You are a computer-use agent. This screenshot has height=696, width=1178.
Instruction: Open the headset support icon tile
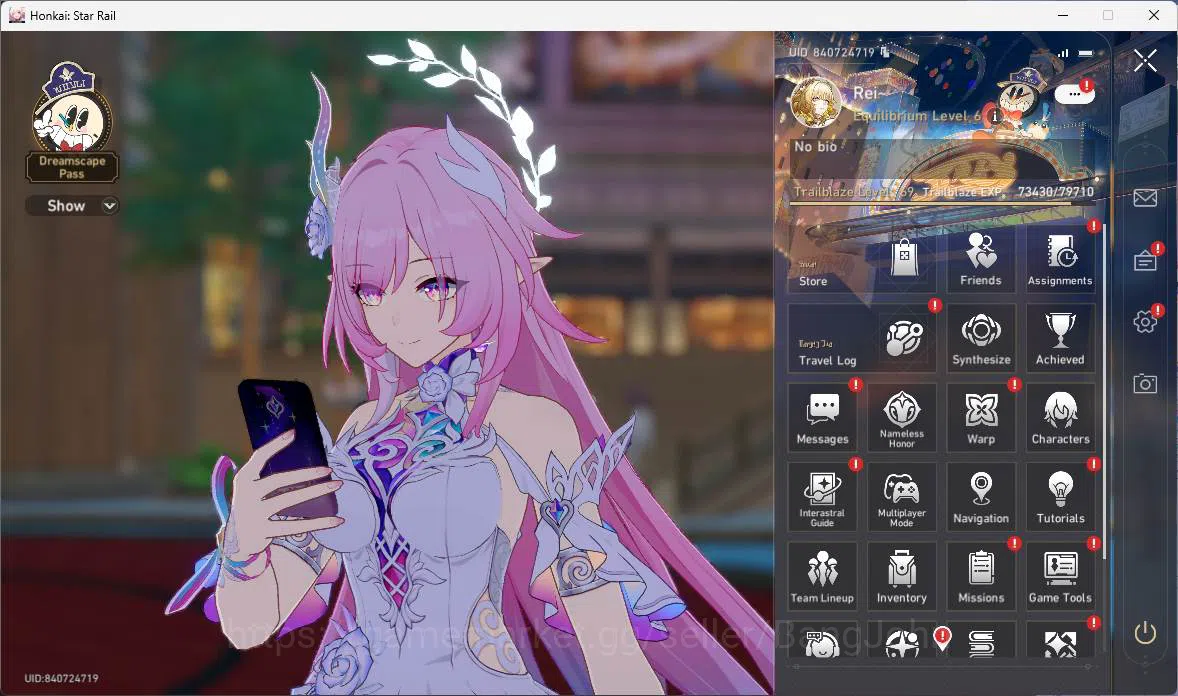(x=822, y=641)
